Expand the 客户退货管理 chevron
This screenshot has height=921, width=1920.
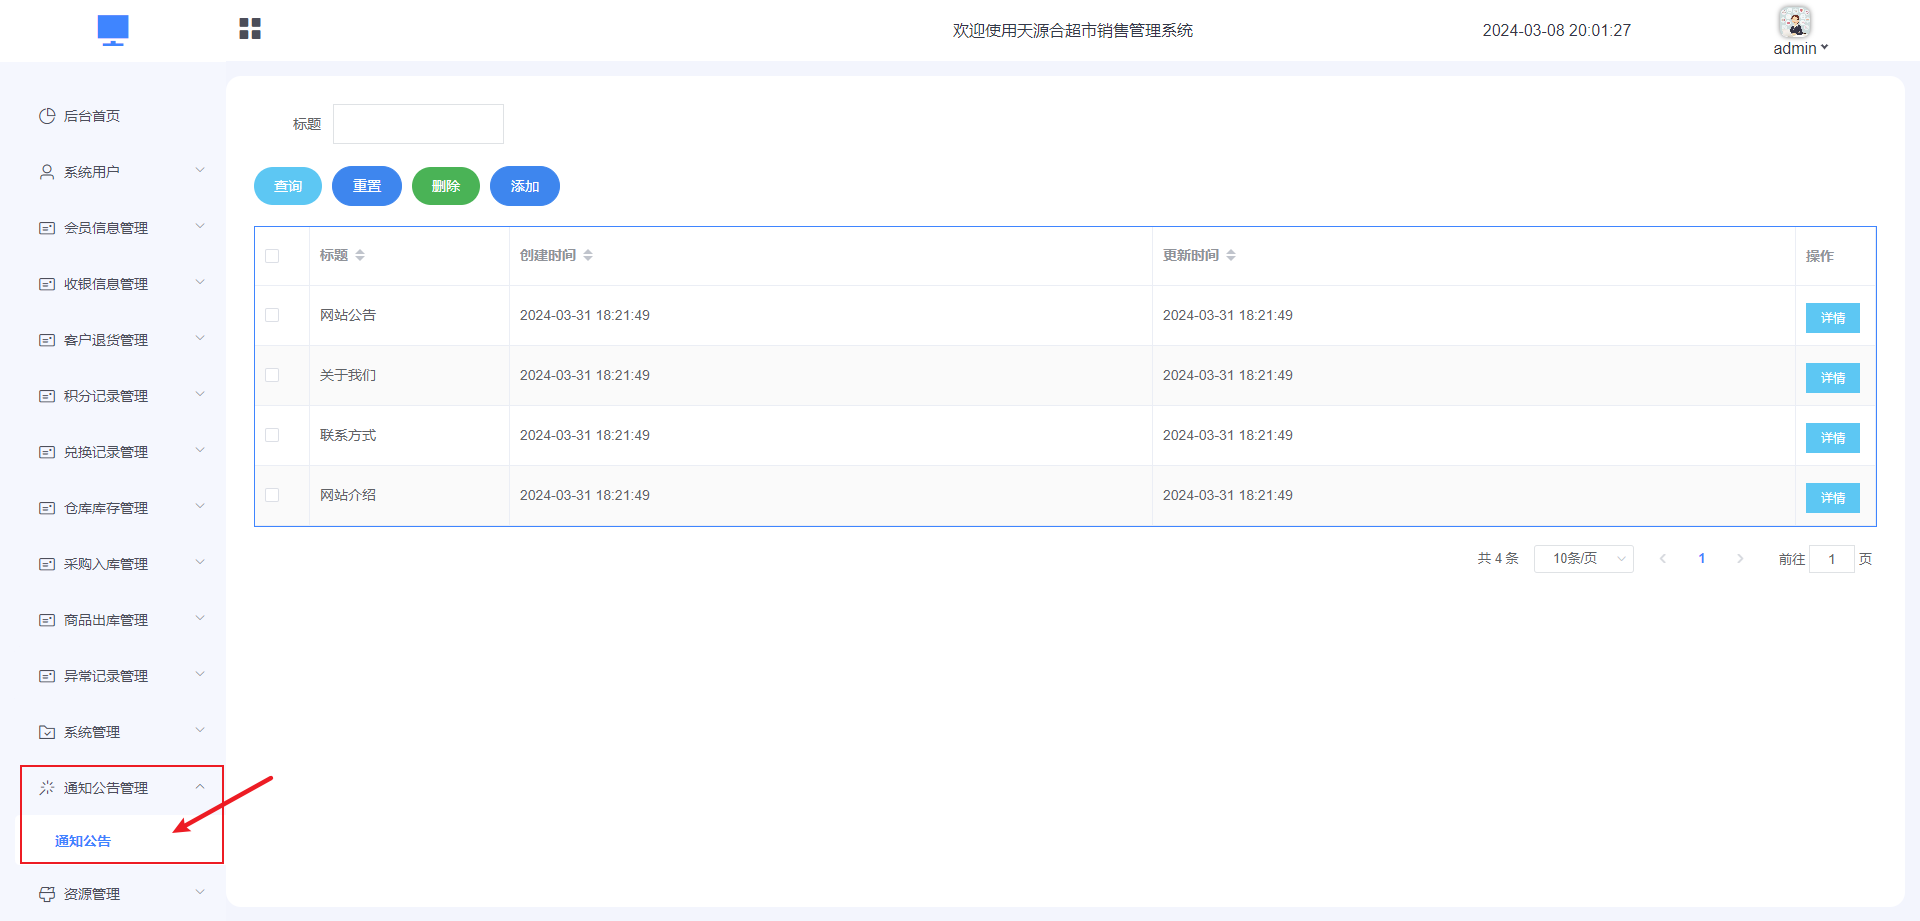pos(200,338)
